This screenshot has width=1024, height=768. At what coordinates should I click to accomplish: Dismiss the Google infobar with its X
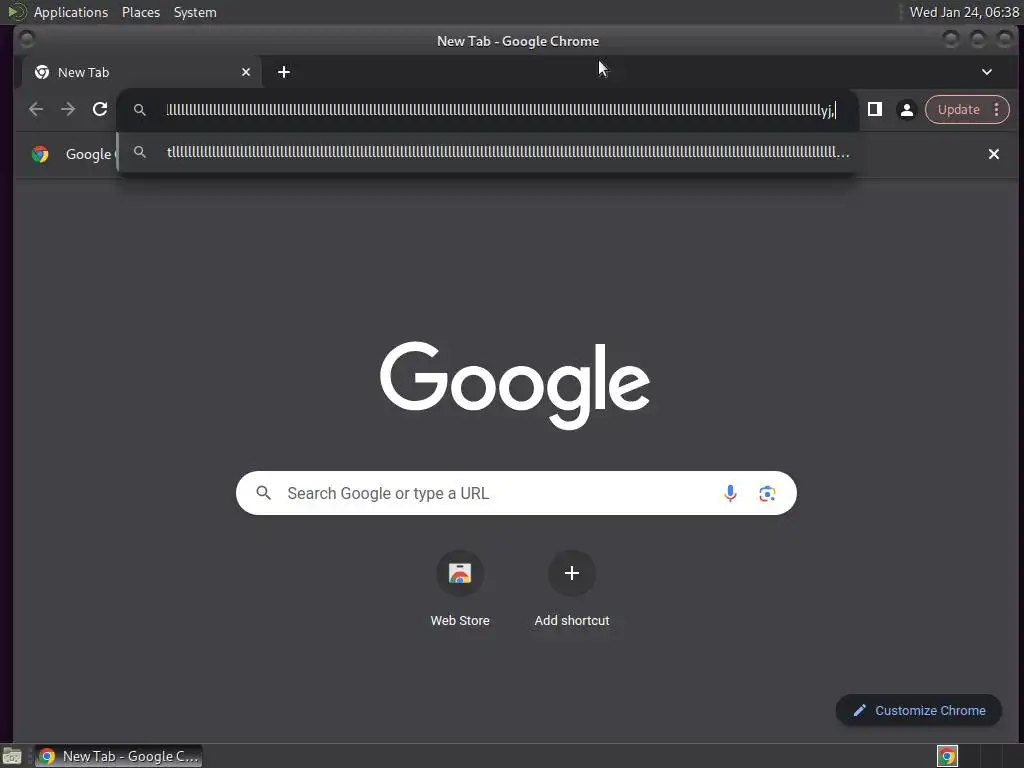[993, 154]
